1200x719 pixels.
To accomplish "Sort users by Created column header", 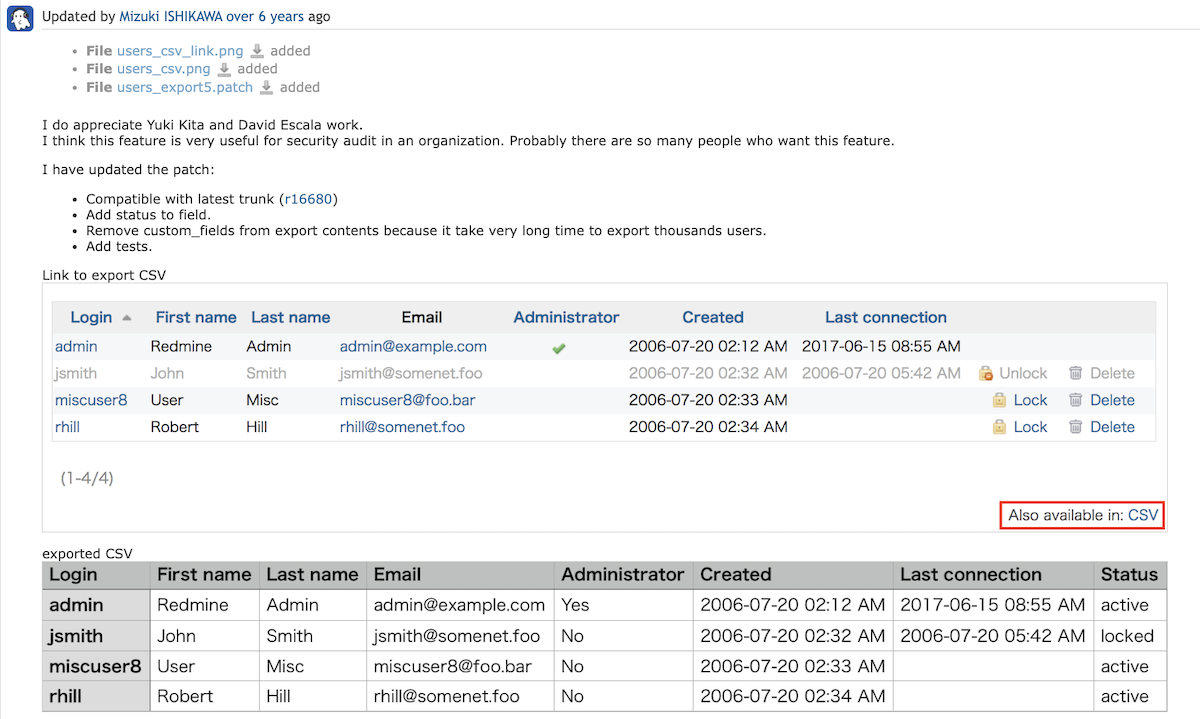I will 712,317.
